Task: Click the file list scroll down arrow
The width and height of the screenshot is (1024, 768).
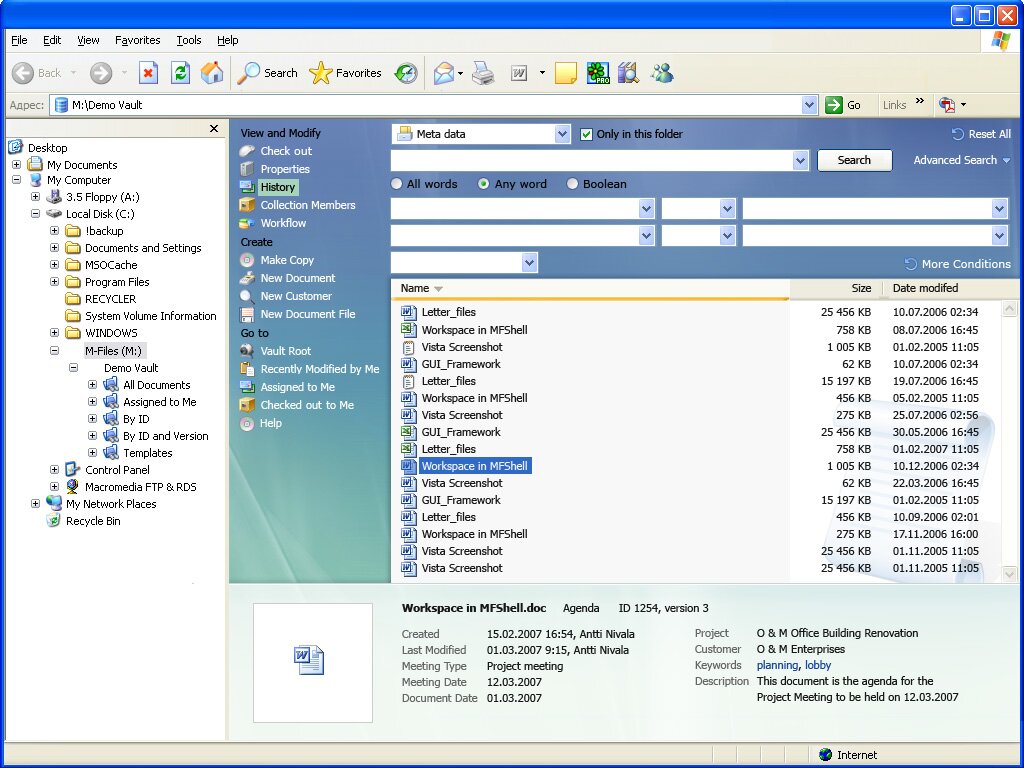Action: (x=1010, y=574)
